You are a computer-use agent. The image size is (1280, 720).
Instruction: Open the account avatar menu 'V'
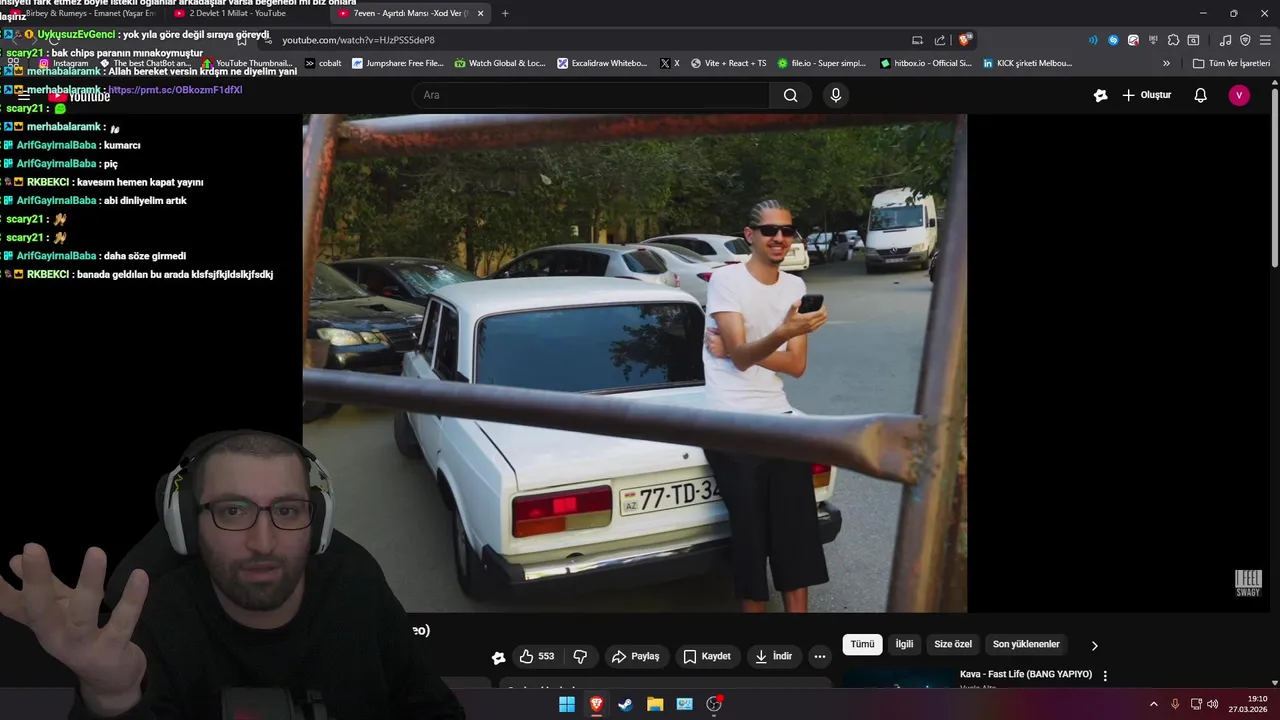click(1239, 95)
